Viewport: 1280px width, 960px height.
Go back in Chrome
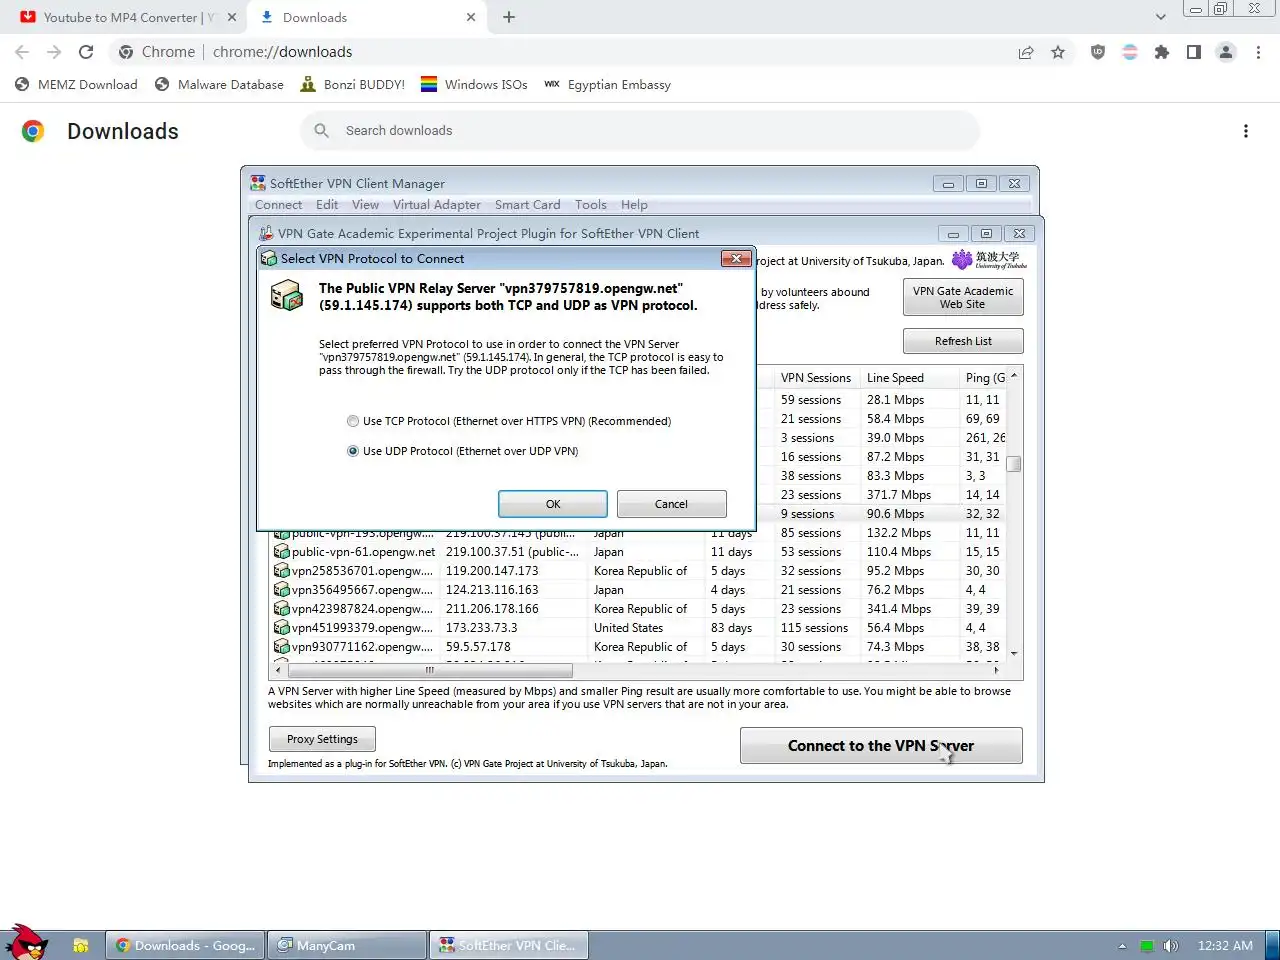click(22, 52)
